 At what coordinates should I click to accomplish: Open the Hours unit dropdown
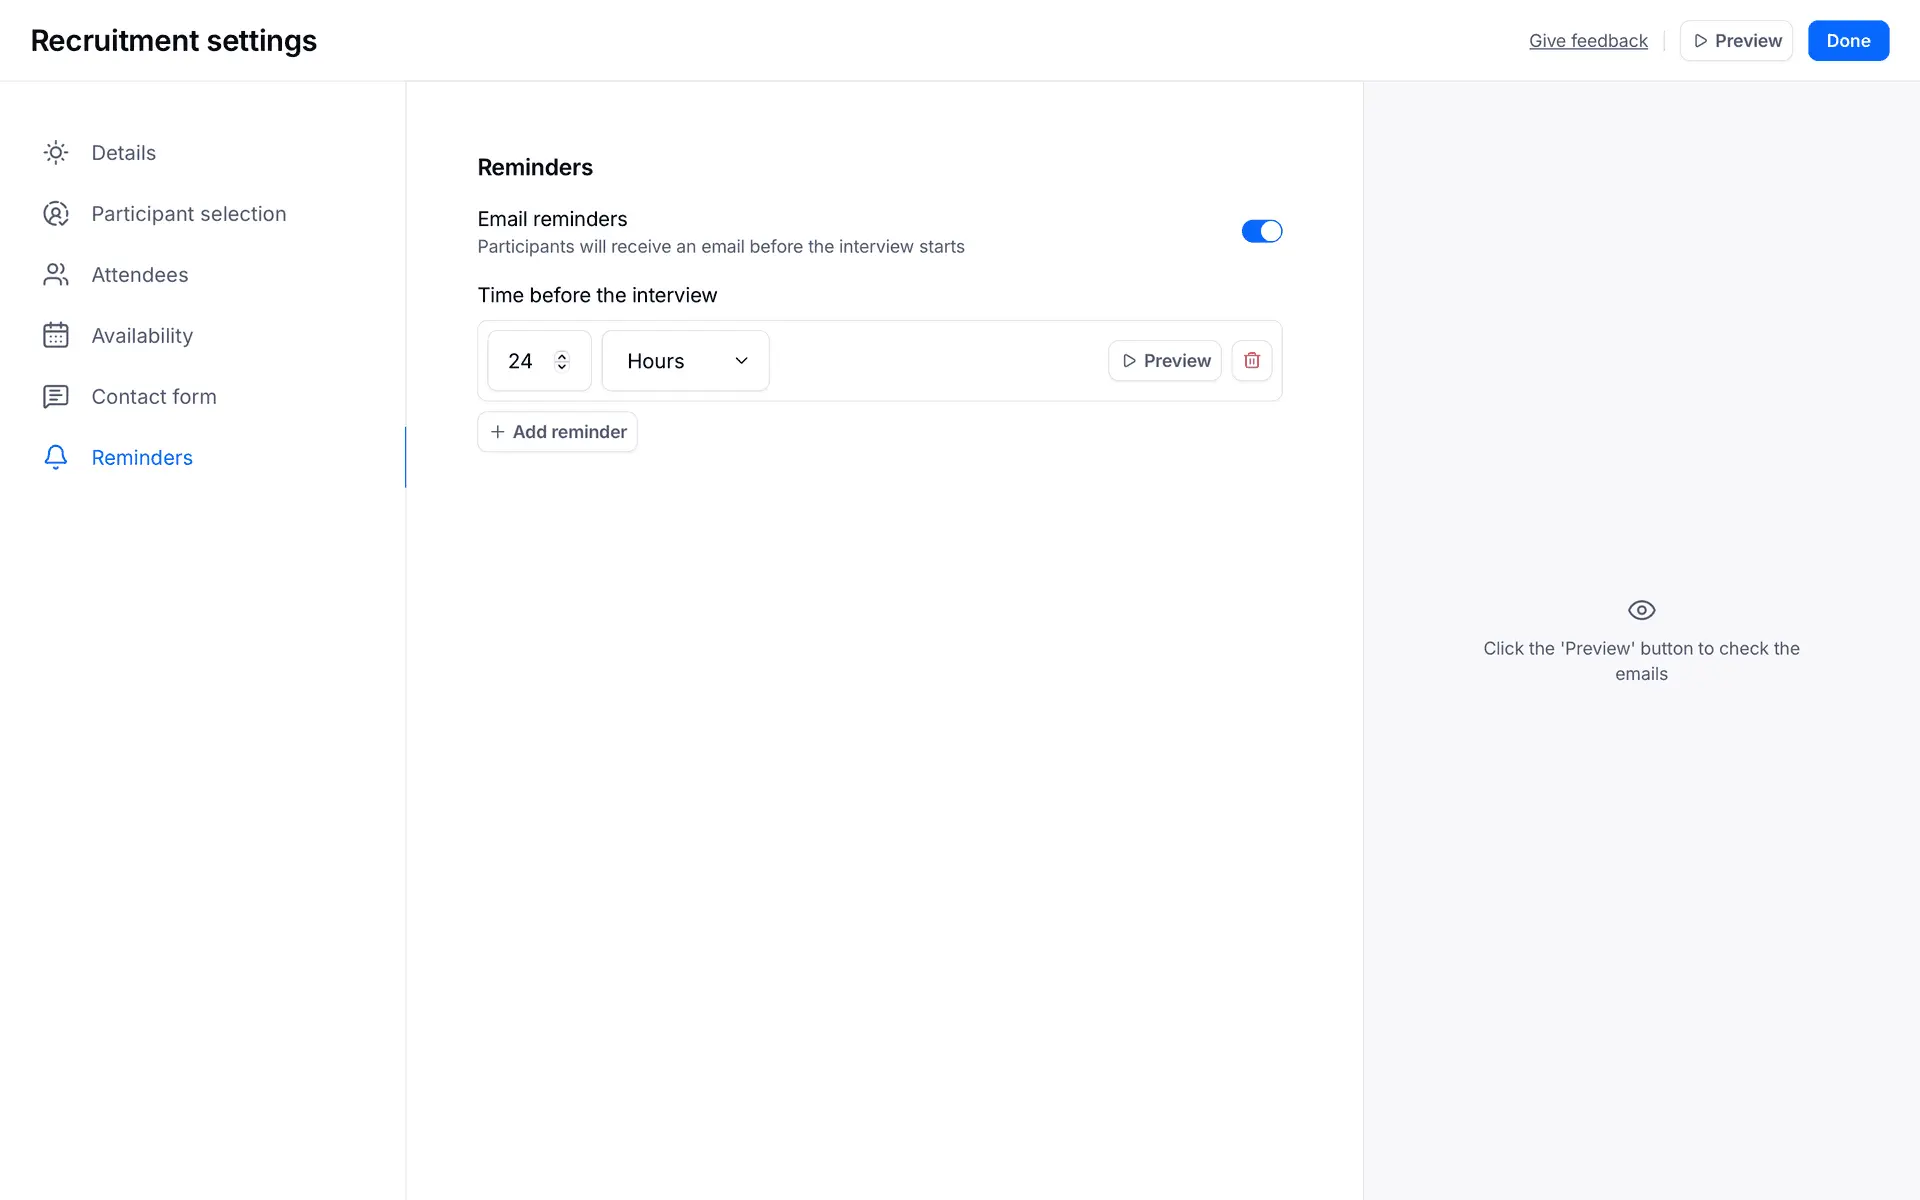pyautogui.click(x=685, y=361)
